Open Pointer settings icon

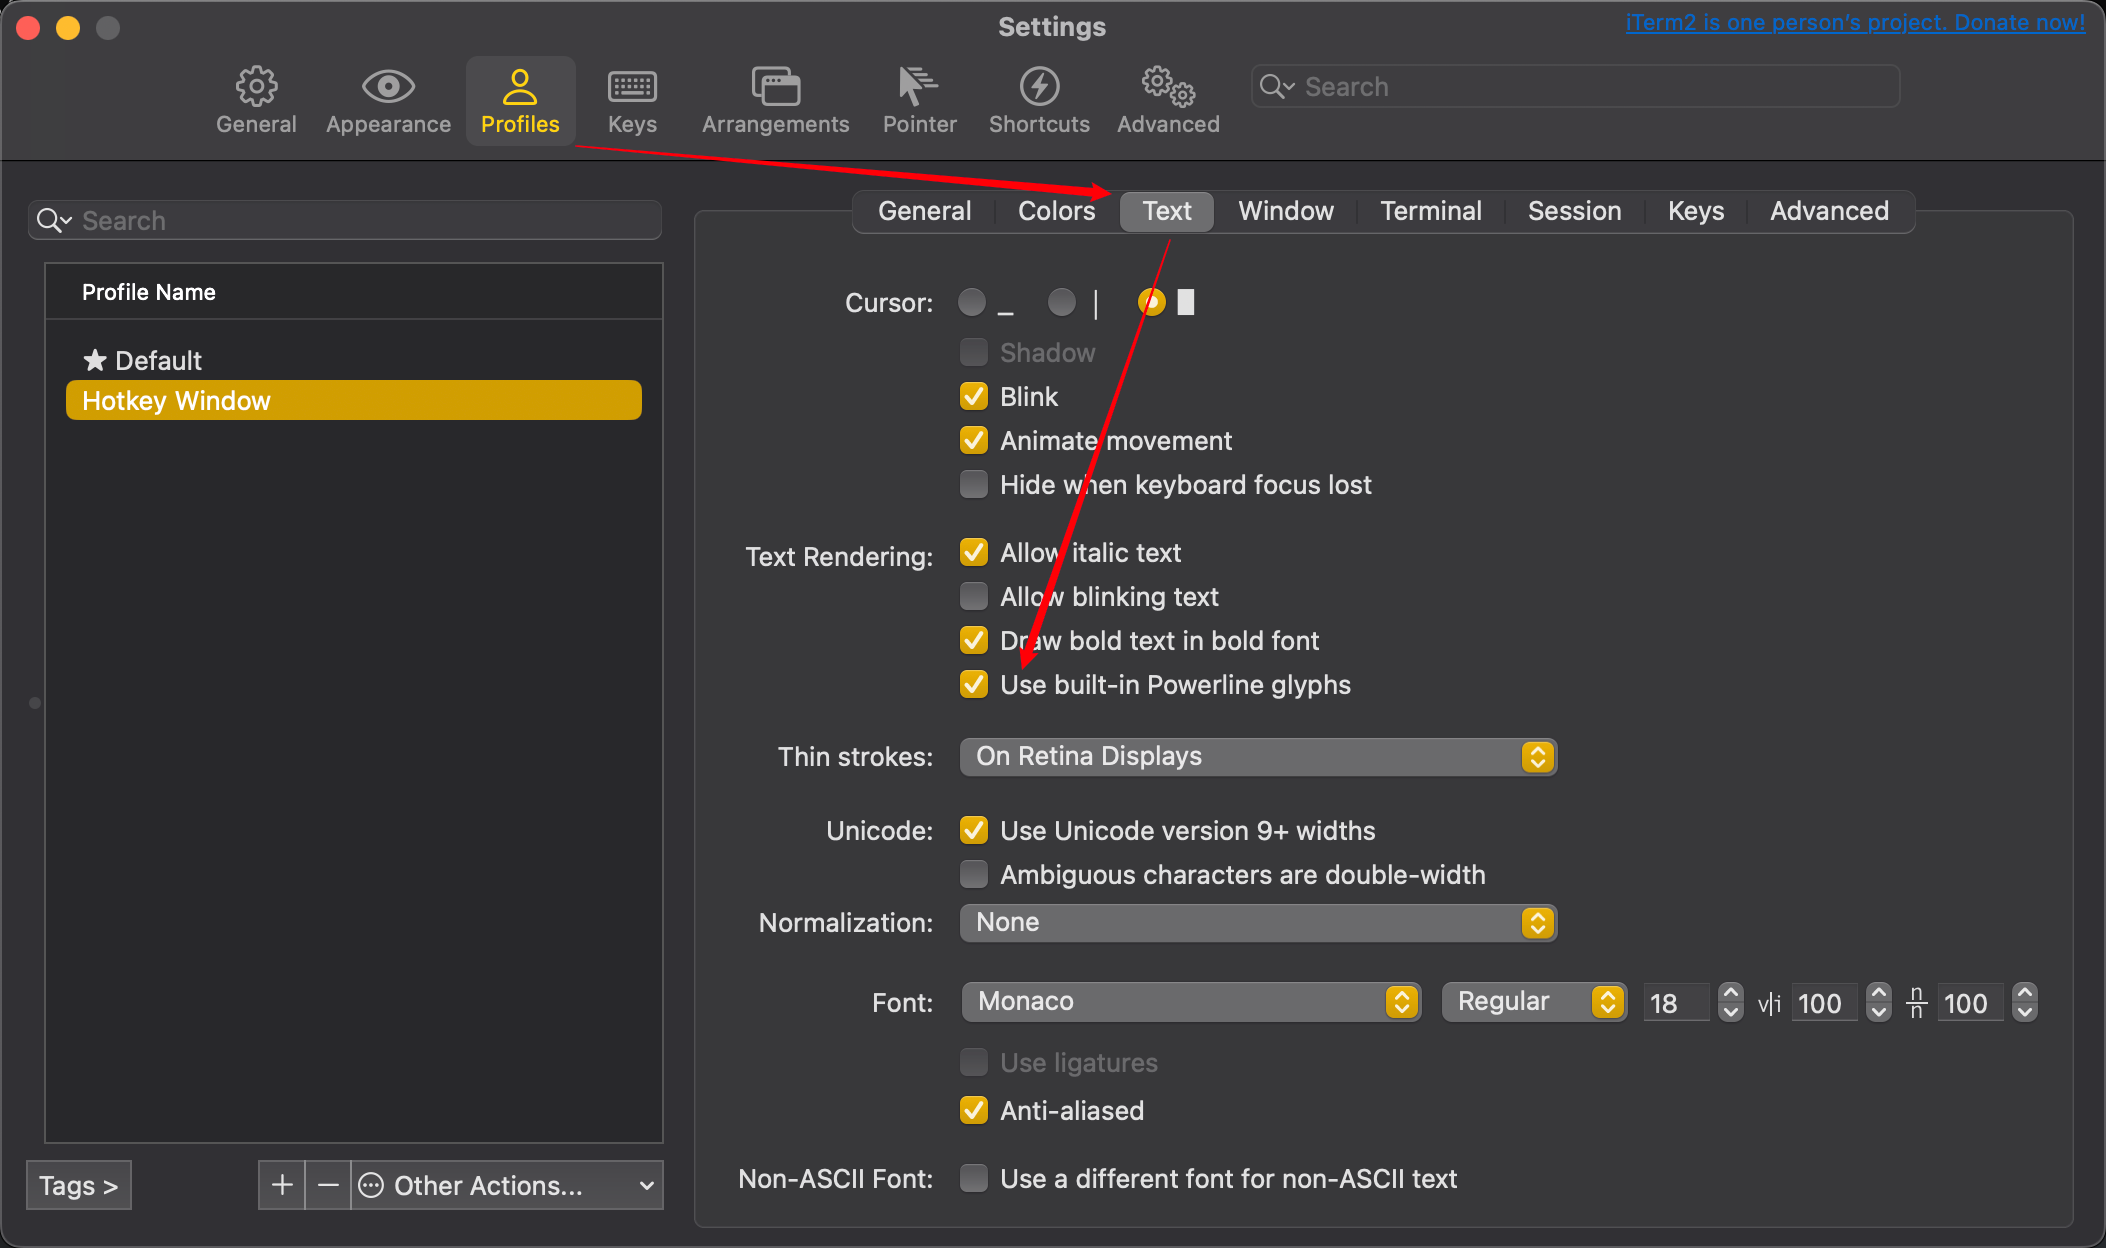click(x=918, y=87)
